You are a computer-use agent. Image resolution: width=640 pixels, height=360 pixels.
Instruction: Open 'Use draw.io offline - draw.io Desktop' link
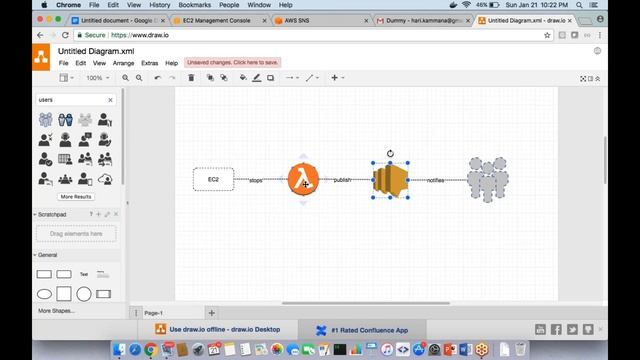pos(218,329)
